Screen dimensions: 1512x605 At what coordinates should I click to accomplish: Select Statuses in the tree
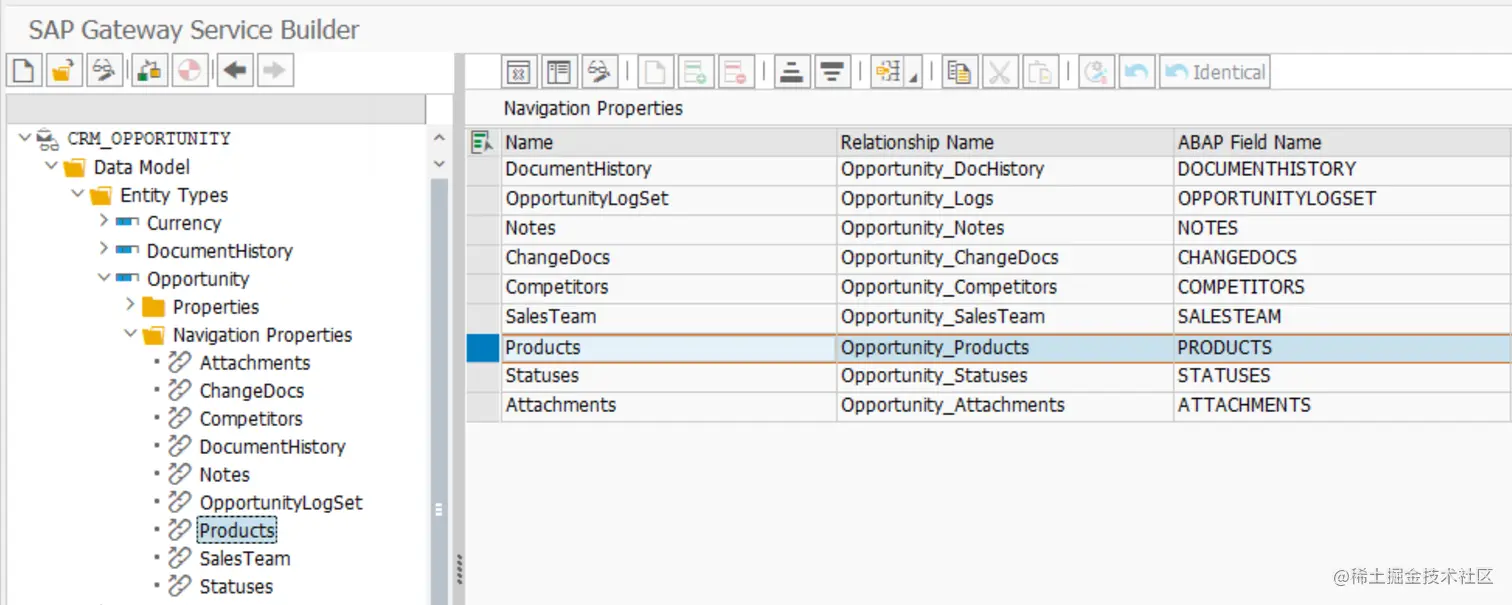236,586
